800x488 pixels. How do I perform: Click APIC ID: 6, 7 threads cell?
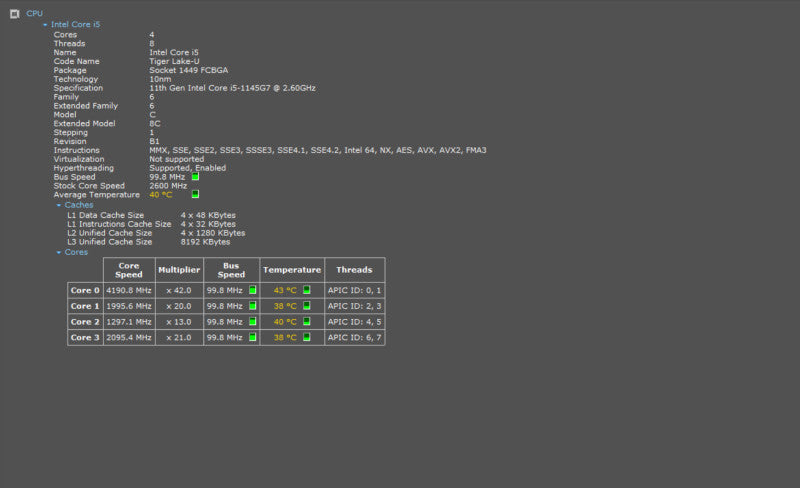coord(355,337)
